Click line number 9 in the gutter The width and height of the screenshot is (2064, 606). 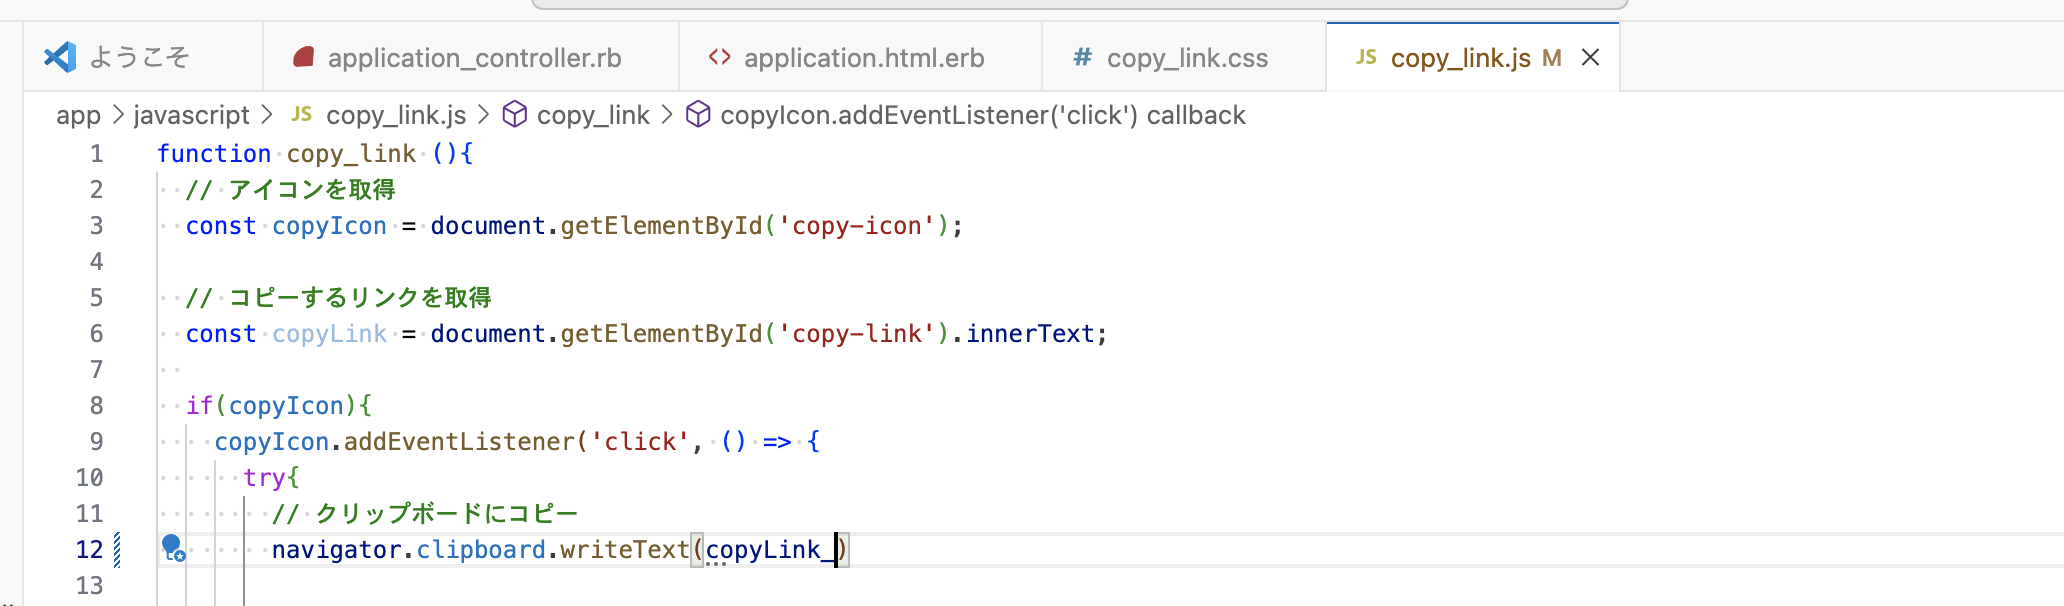pyautogui.click(x=96, y=441)
